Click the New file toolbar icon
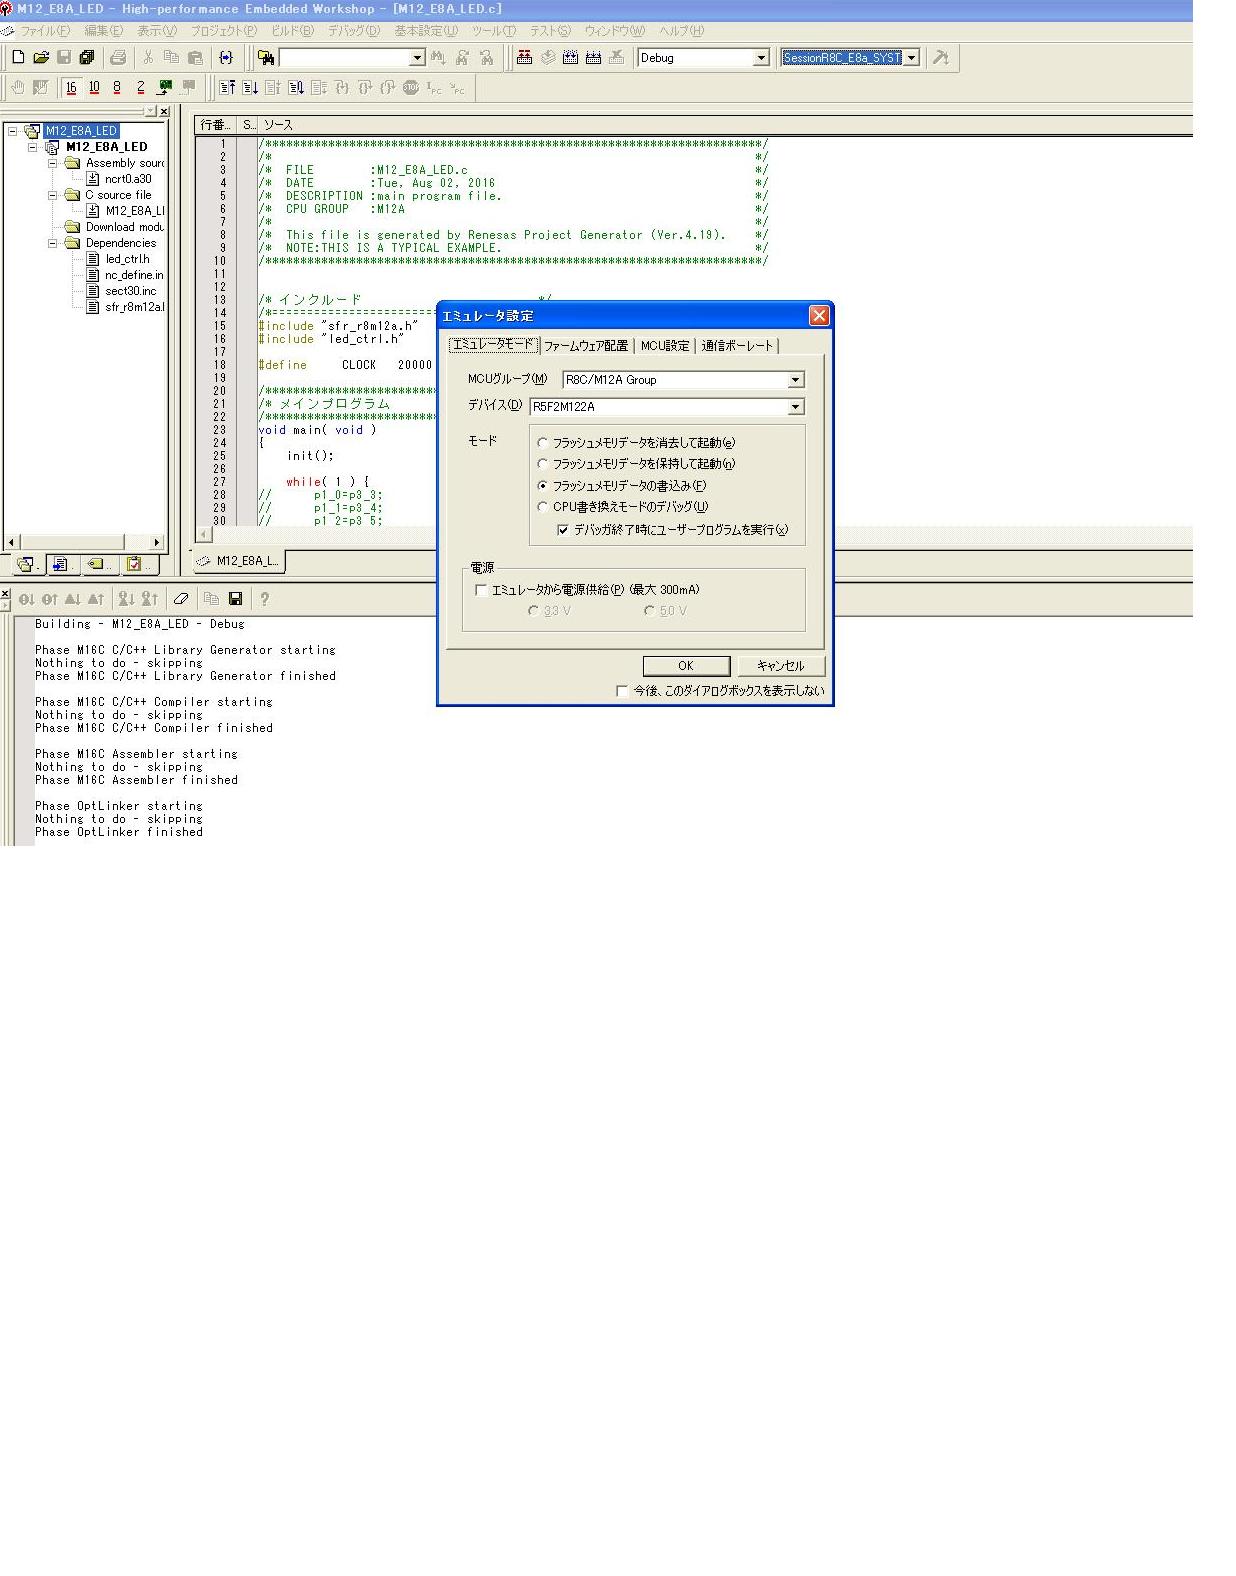 pyautogui.click(x=18, y=58)
